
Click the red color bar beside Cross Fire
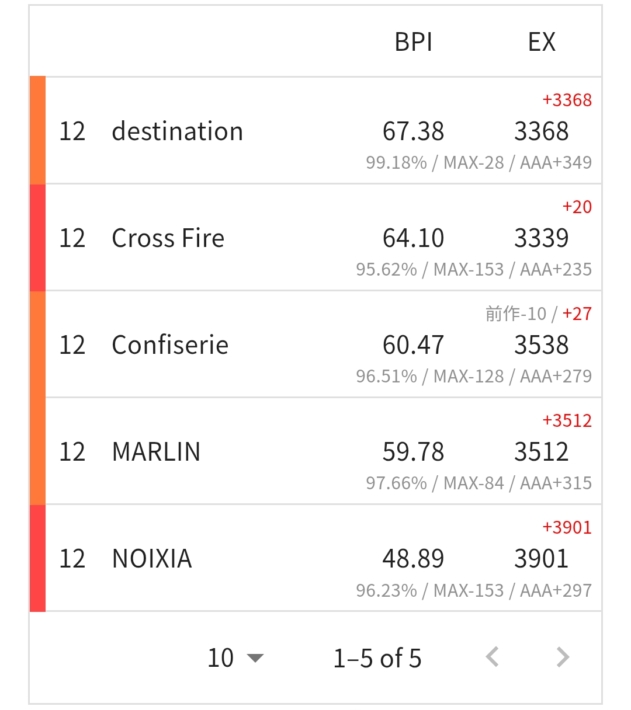pyautogui.click(x=38, y=238)
